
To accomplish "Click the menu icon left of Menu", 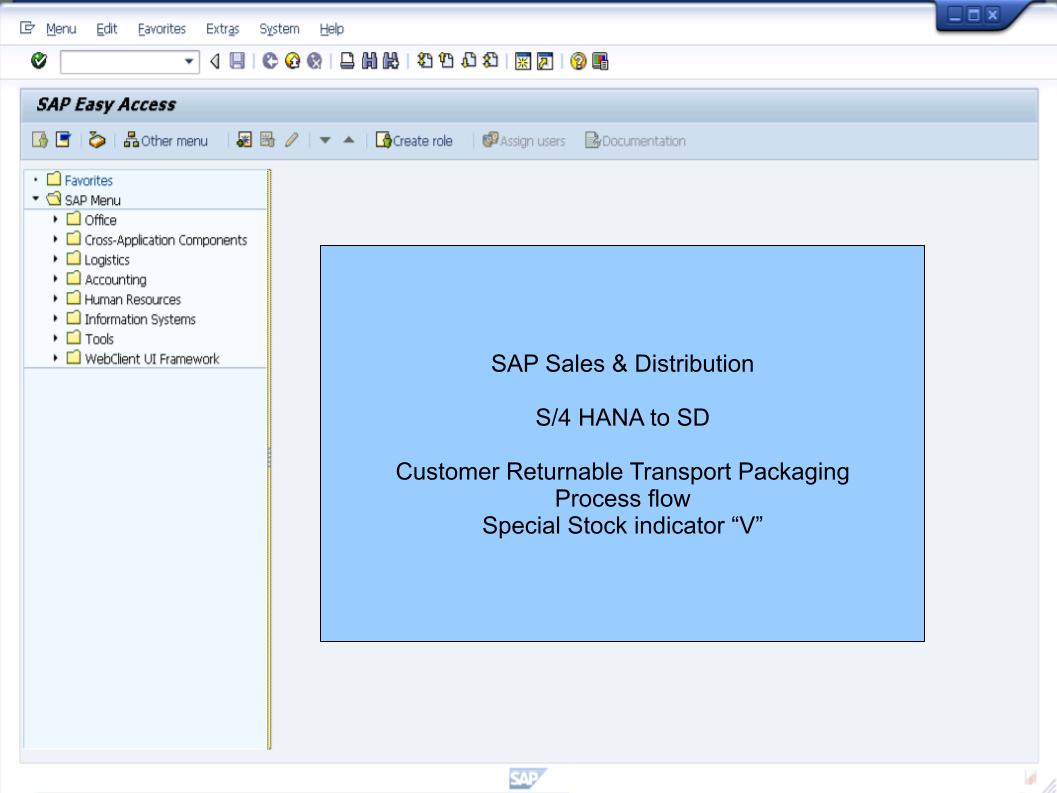I will click(x=27, y=28).
